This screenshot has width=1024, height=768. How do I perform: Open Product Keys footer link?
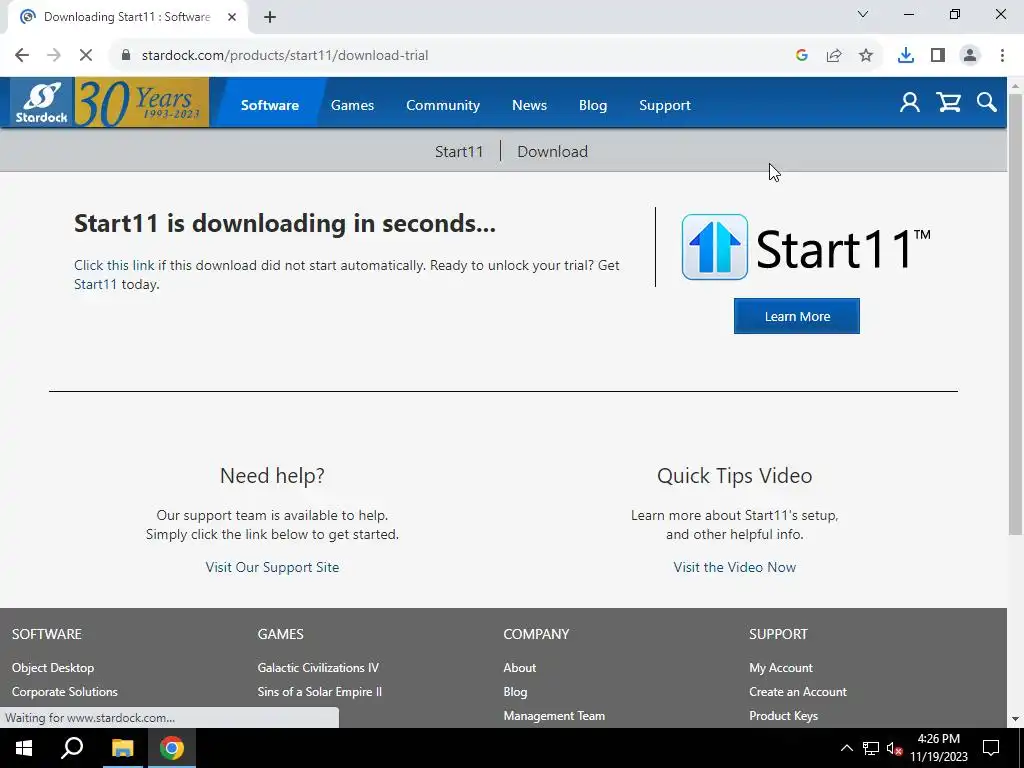click(784, 716)
